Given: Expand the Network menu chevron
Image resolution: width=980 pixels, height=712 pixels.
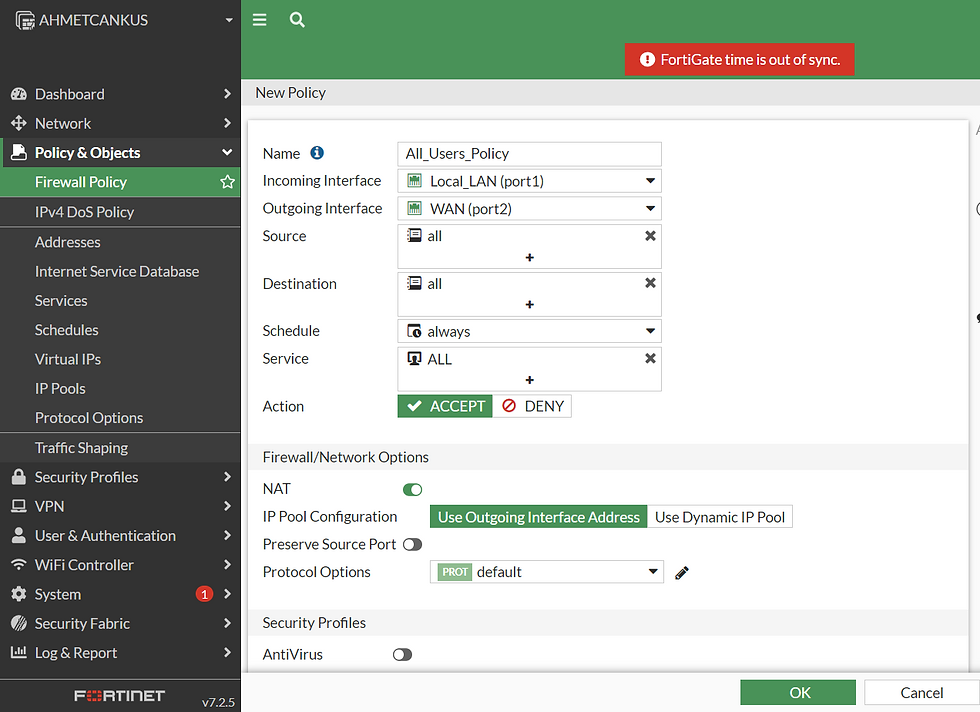Looking at the screenshot, I should [228, 123].
